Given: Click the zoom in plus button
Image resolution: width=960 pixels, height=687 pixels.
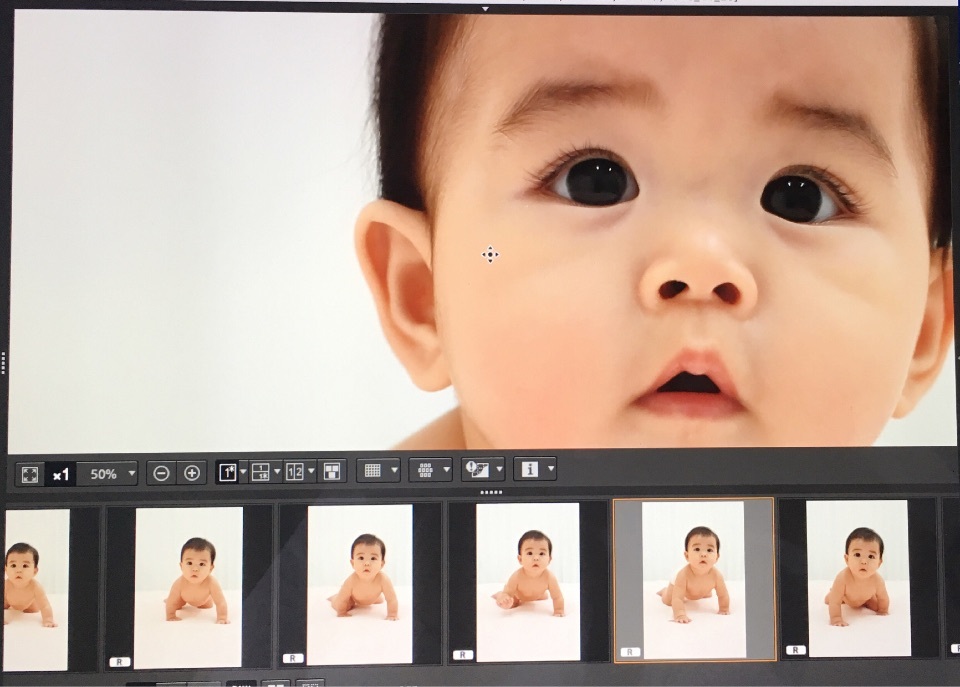Looking at the screenshot, I should point(192,473).
